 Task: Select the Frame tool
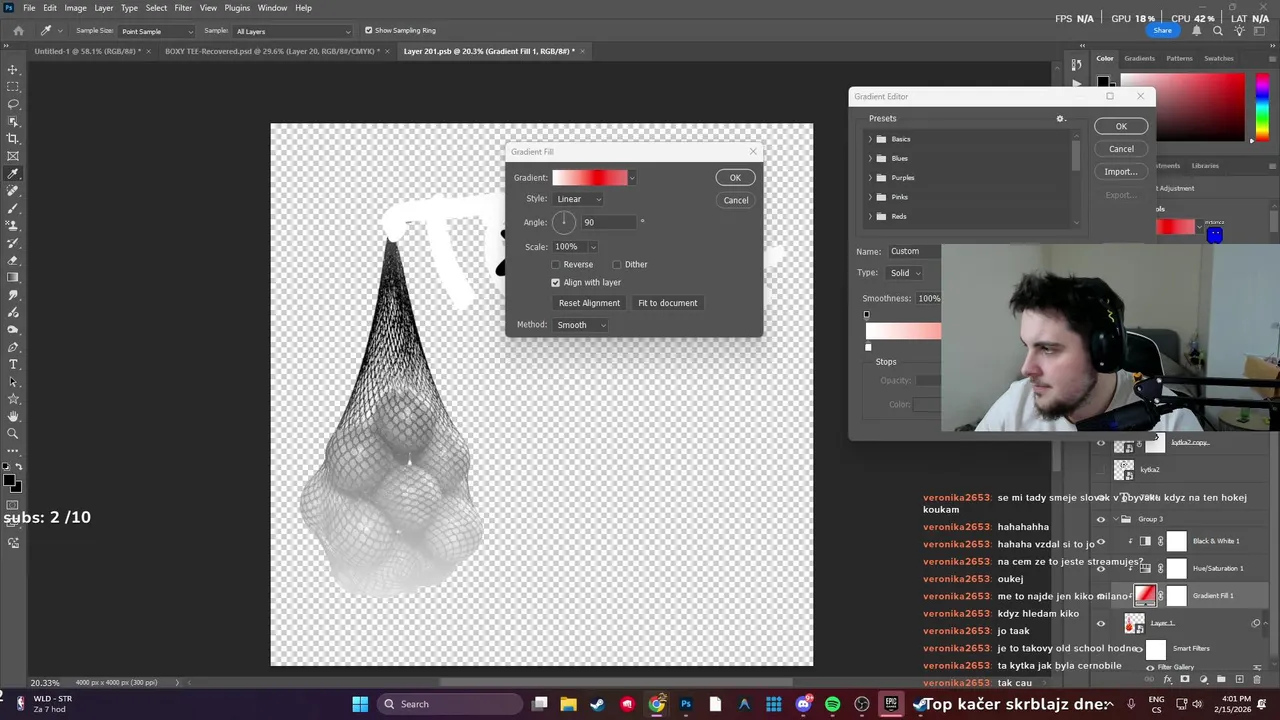coord(13,156)
